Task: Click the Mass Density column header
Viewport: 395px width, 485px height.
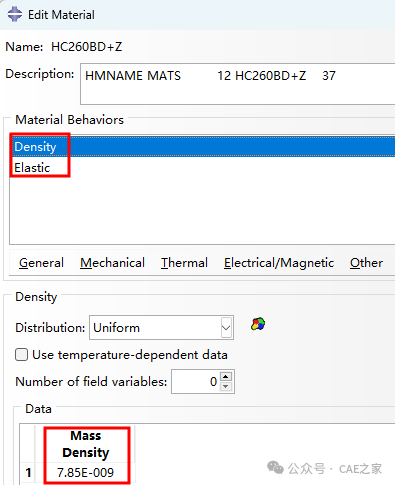Action: pyautogui.click(x=86, y=444)
